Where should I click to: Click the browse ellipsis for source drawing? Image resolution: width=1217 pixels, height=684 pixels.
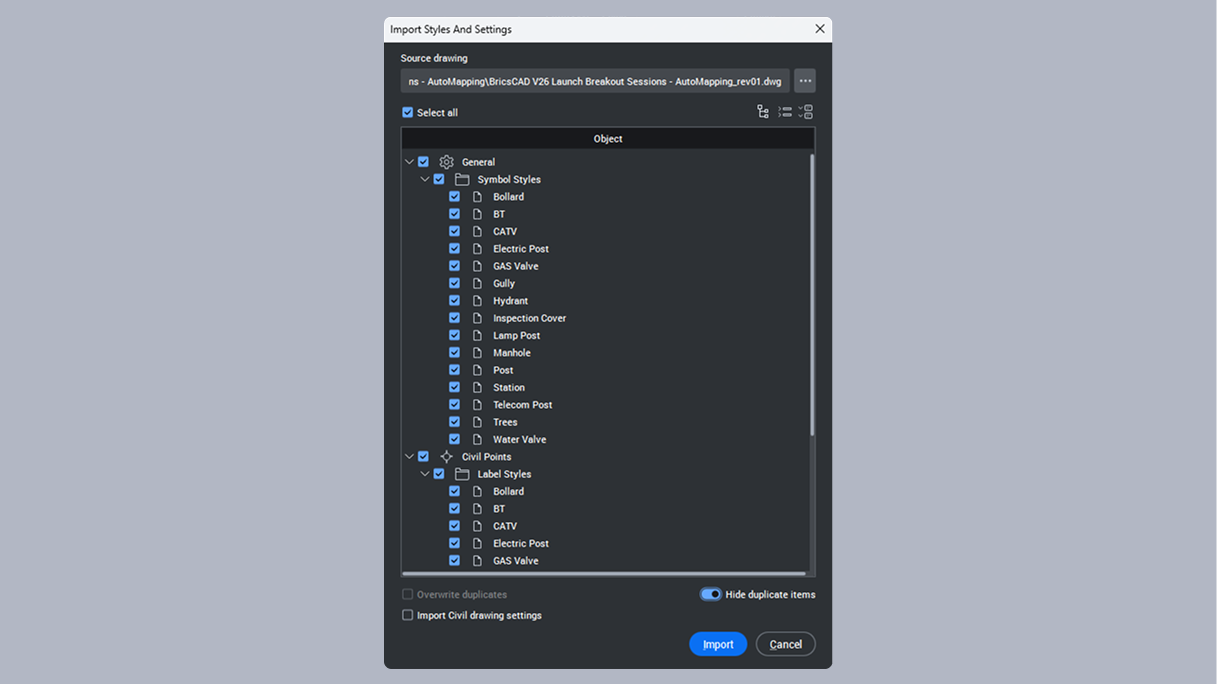click(x=804, y=80)
